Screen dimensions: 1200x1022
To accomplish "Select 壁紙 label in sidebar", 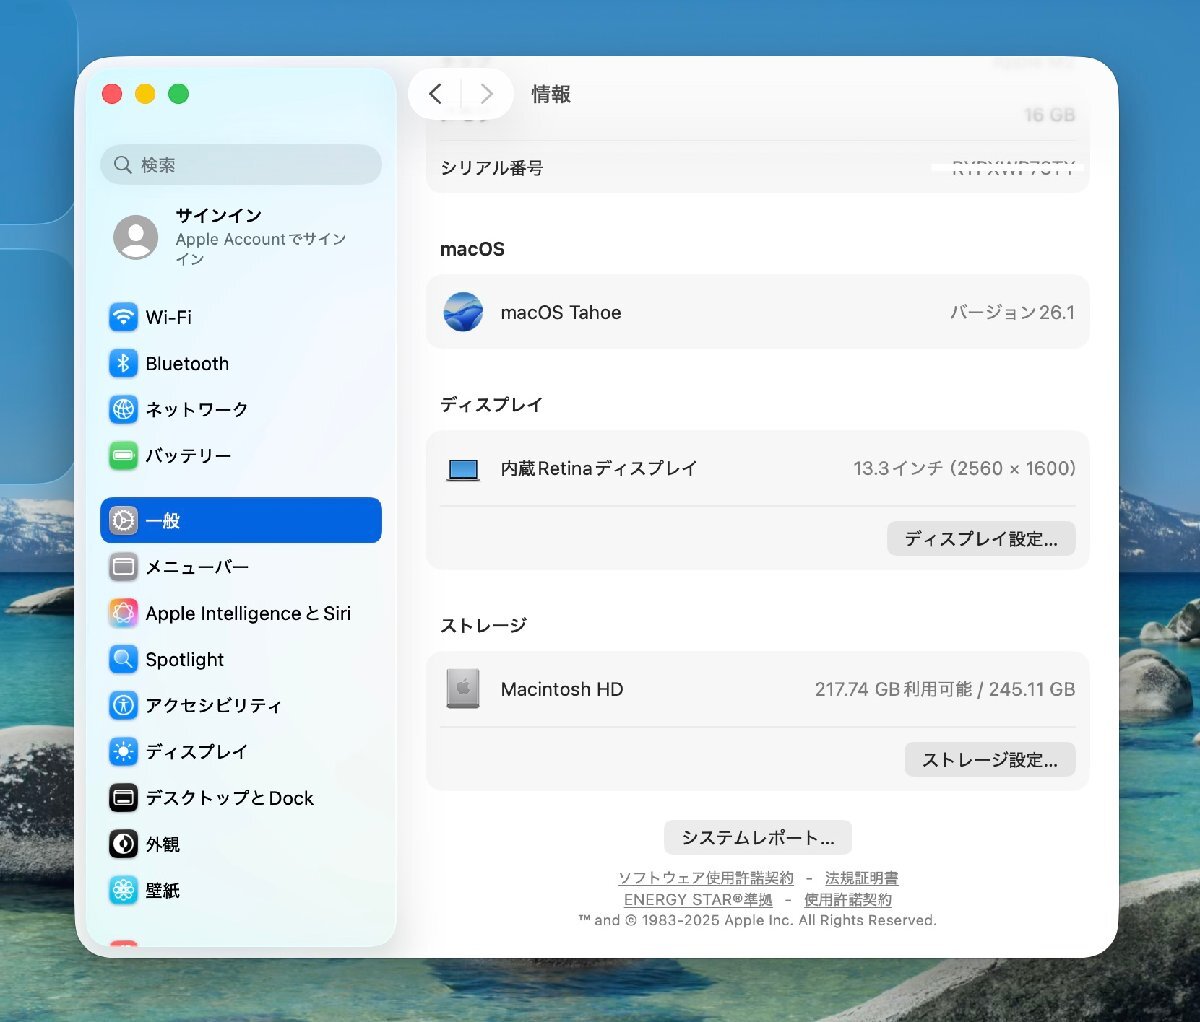I will (x=163, y=890).
